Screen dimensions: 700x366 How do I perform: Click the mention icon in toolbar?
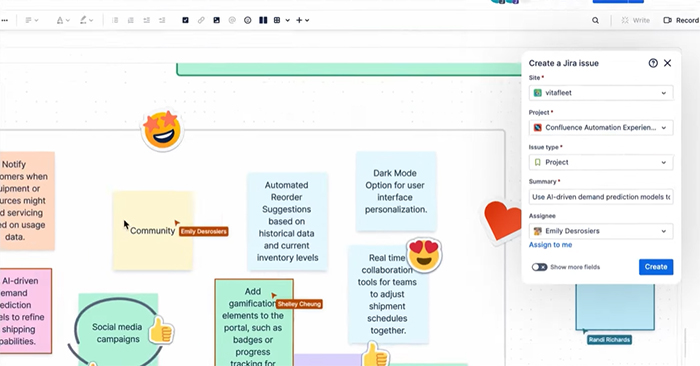point(232,20)
